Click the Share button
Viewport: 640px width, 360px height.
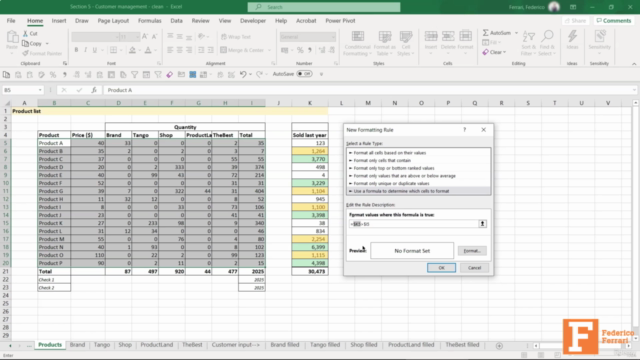pos(576,20)
